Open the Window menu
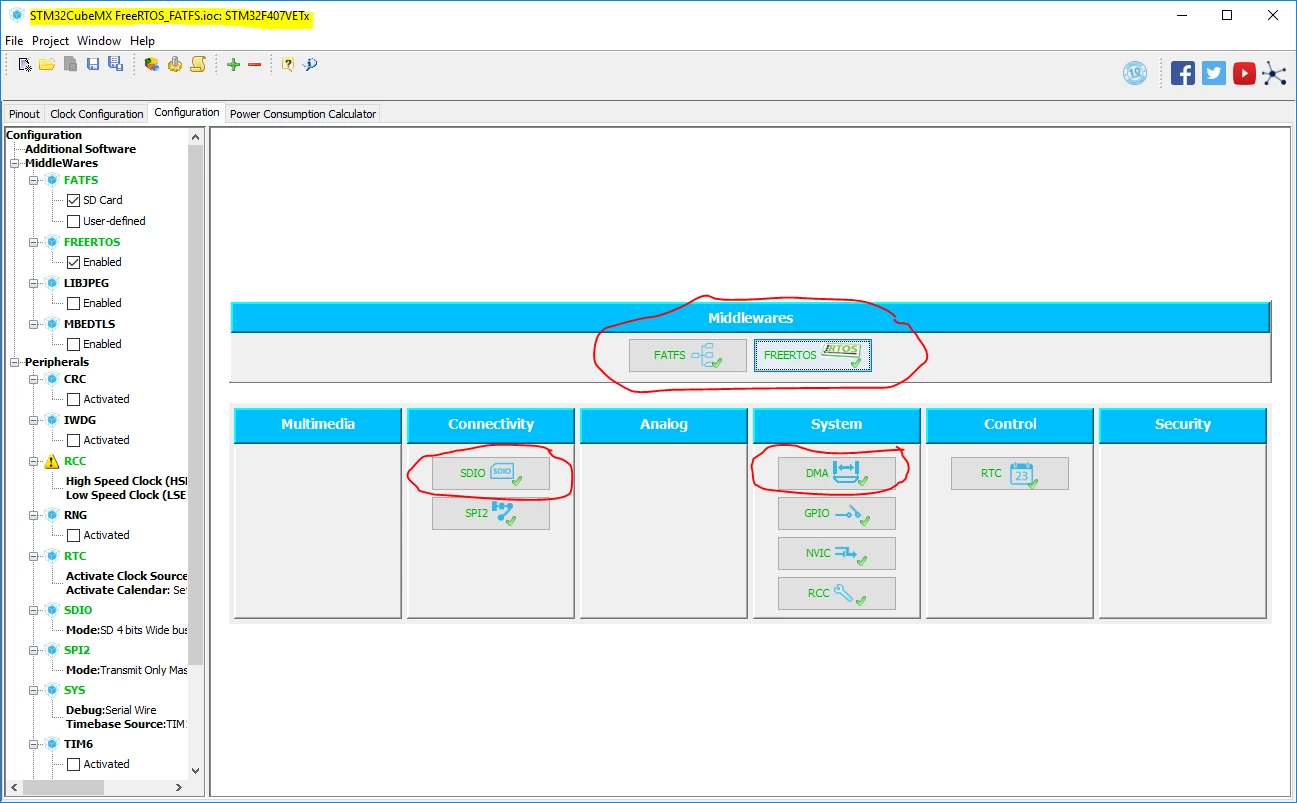 [x=99, y=41]
